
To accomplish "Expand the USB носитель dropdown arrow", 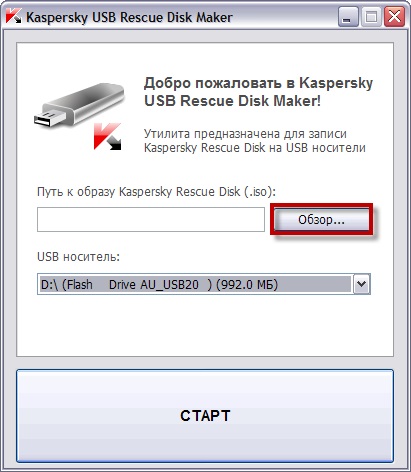I will click(362, 284).
